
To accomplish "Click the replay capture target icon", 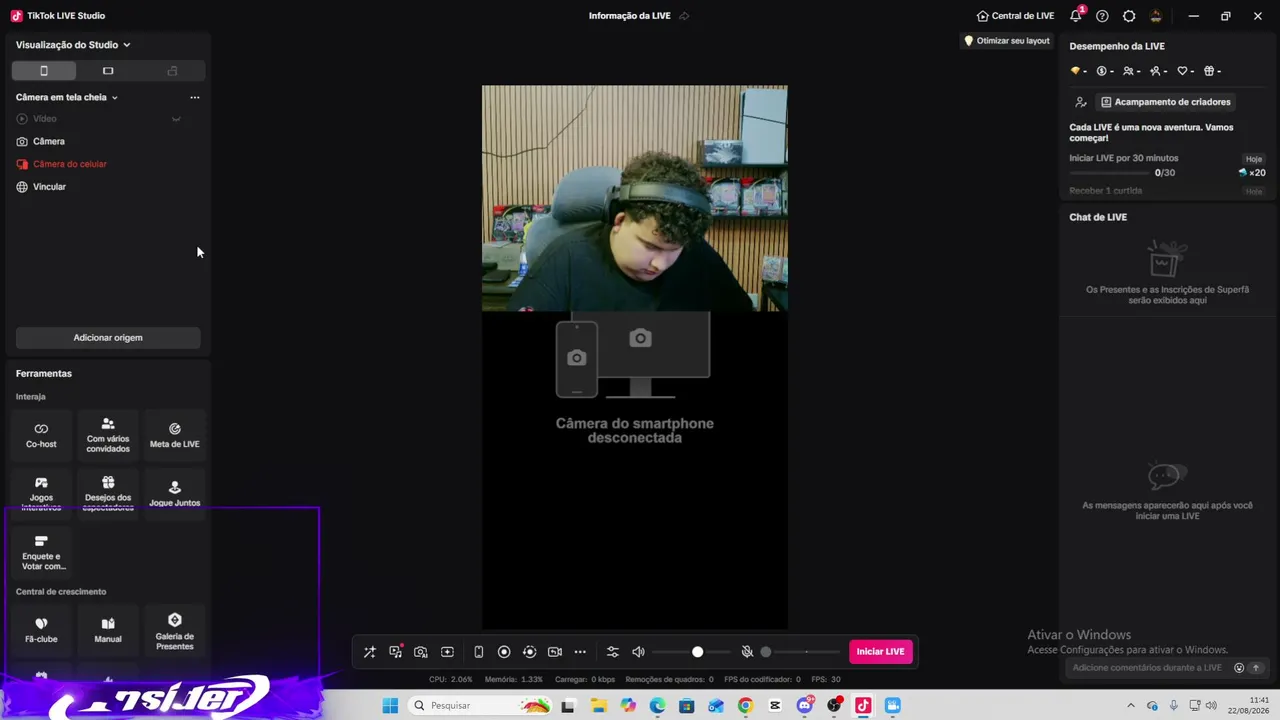I will [x=530, y=652].
